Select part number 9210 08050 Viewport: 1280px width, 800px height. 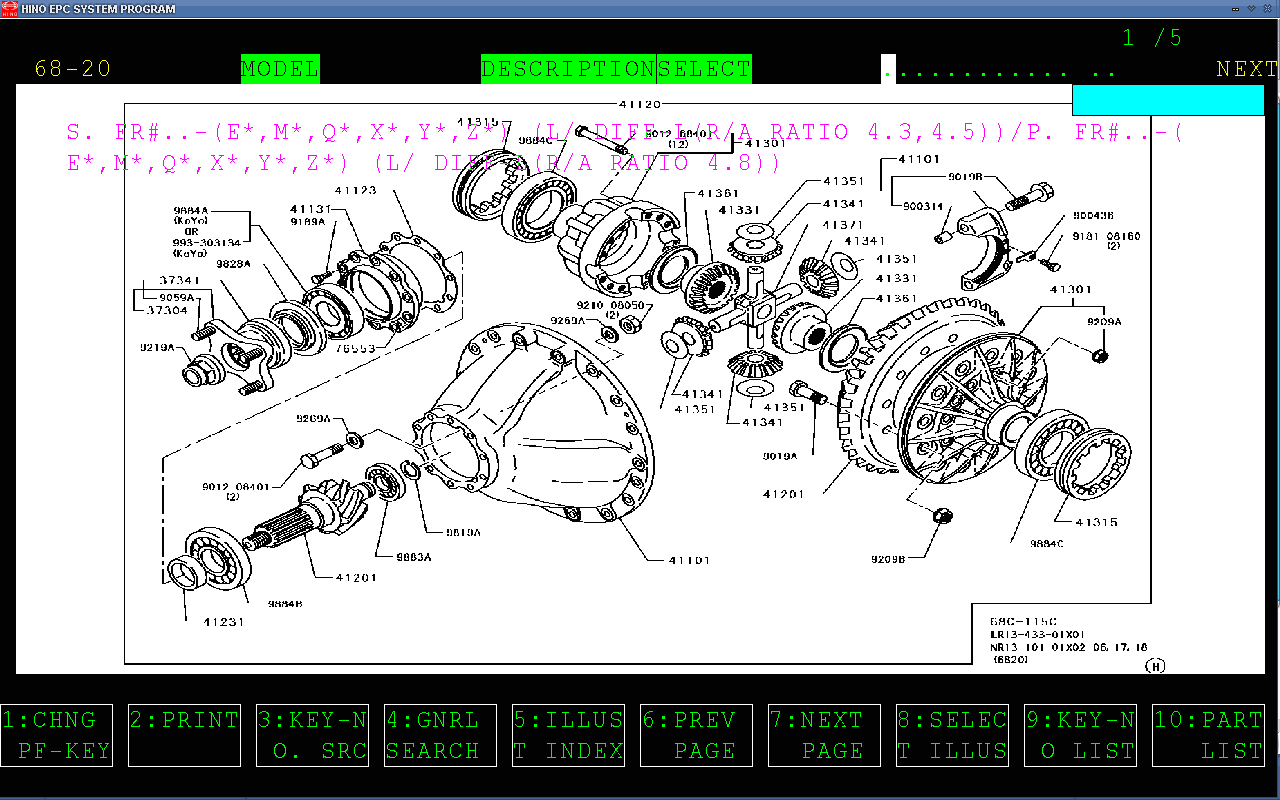pyautogui.click(x=609, y=307)
